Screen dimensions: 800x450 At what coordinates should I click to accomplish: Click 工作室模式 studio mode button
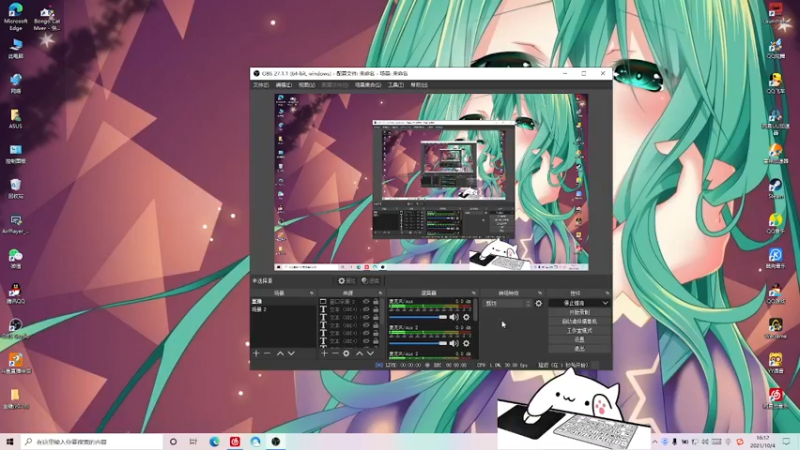pos(579,331)
